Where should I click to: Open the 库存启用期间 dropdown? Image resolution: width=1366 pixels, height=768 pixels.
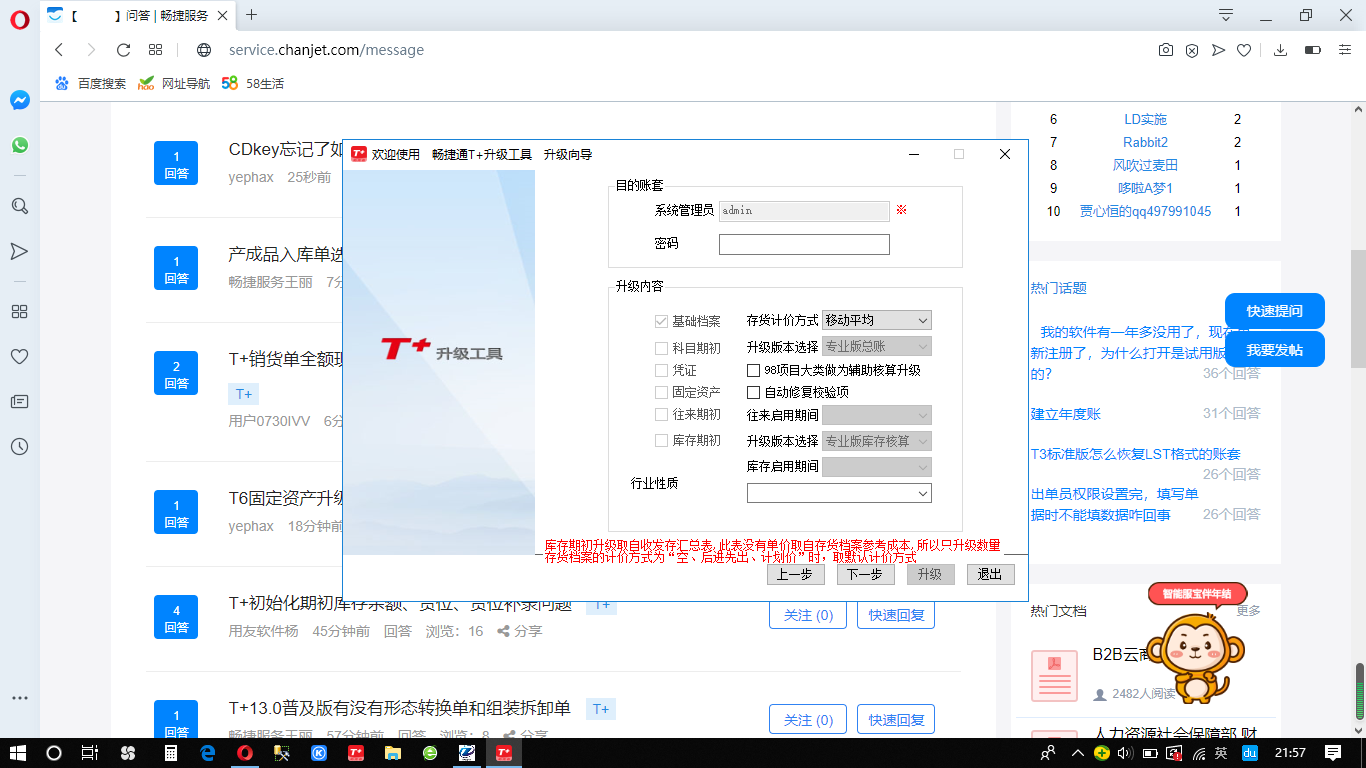pyautogui.click(x=877, y=467)
